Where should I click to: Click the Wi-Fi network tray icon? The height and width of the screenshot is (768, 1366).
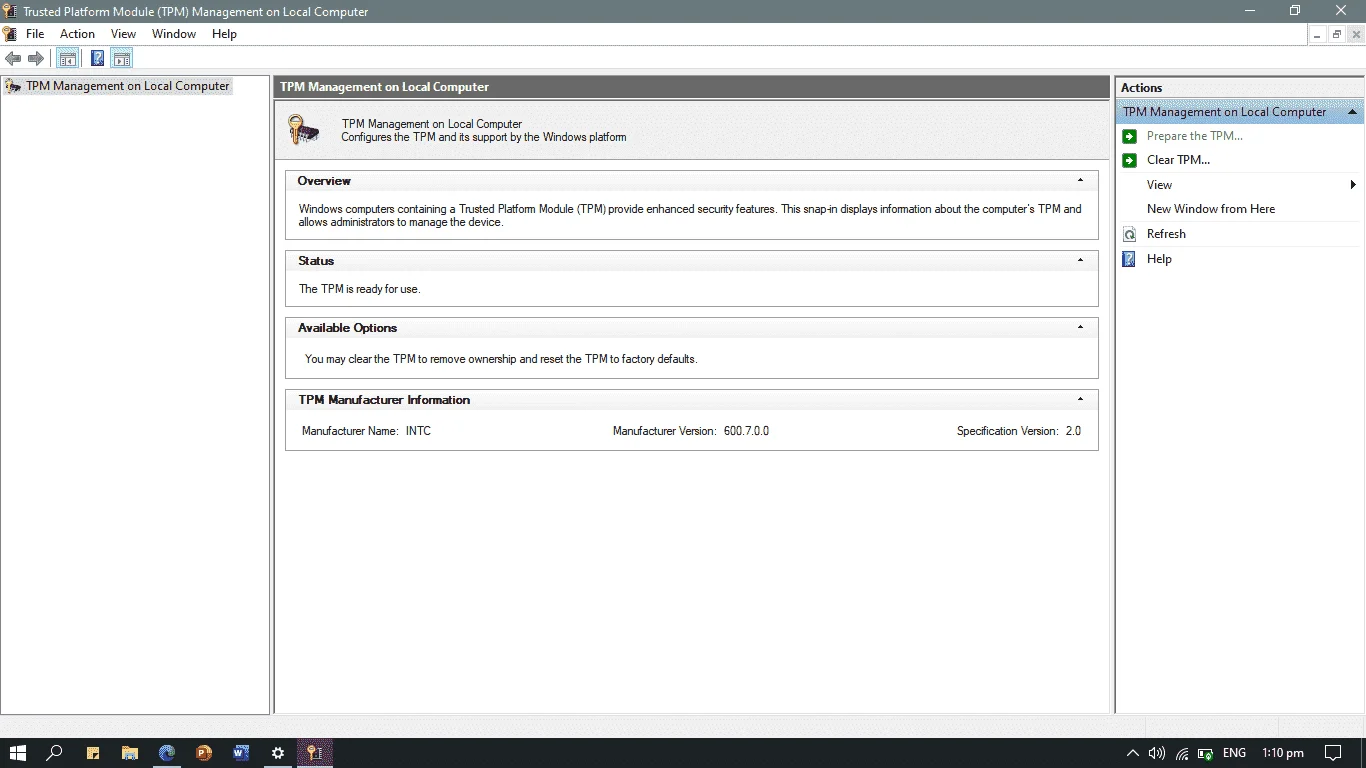(1182, 753)
